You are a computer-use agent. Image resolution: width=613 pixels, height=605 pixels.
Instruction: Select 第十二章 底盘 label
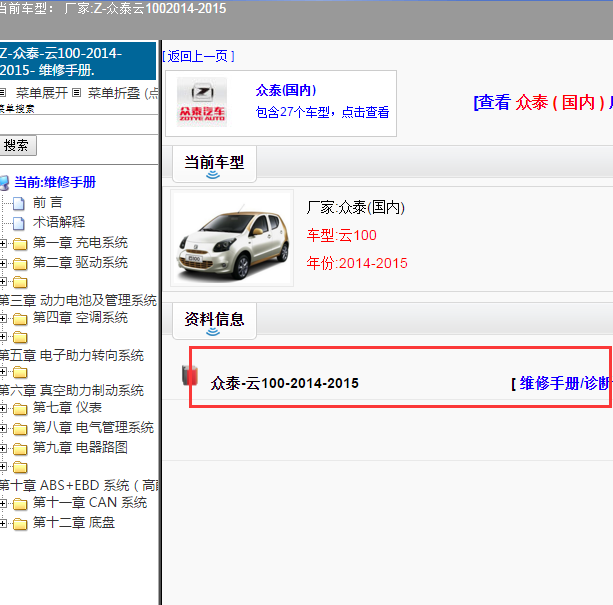[x=74, y=522]
